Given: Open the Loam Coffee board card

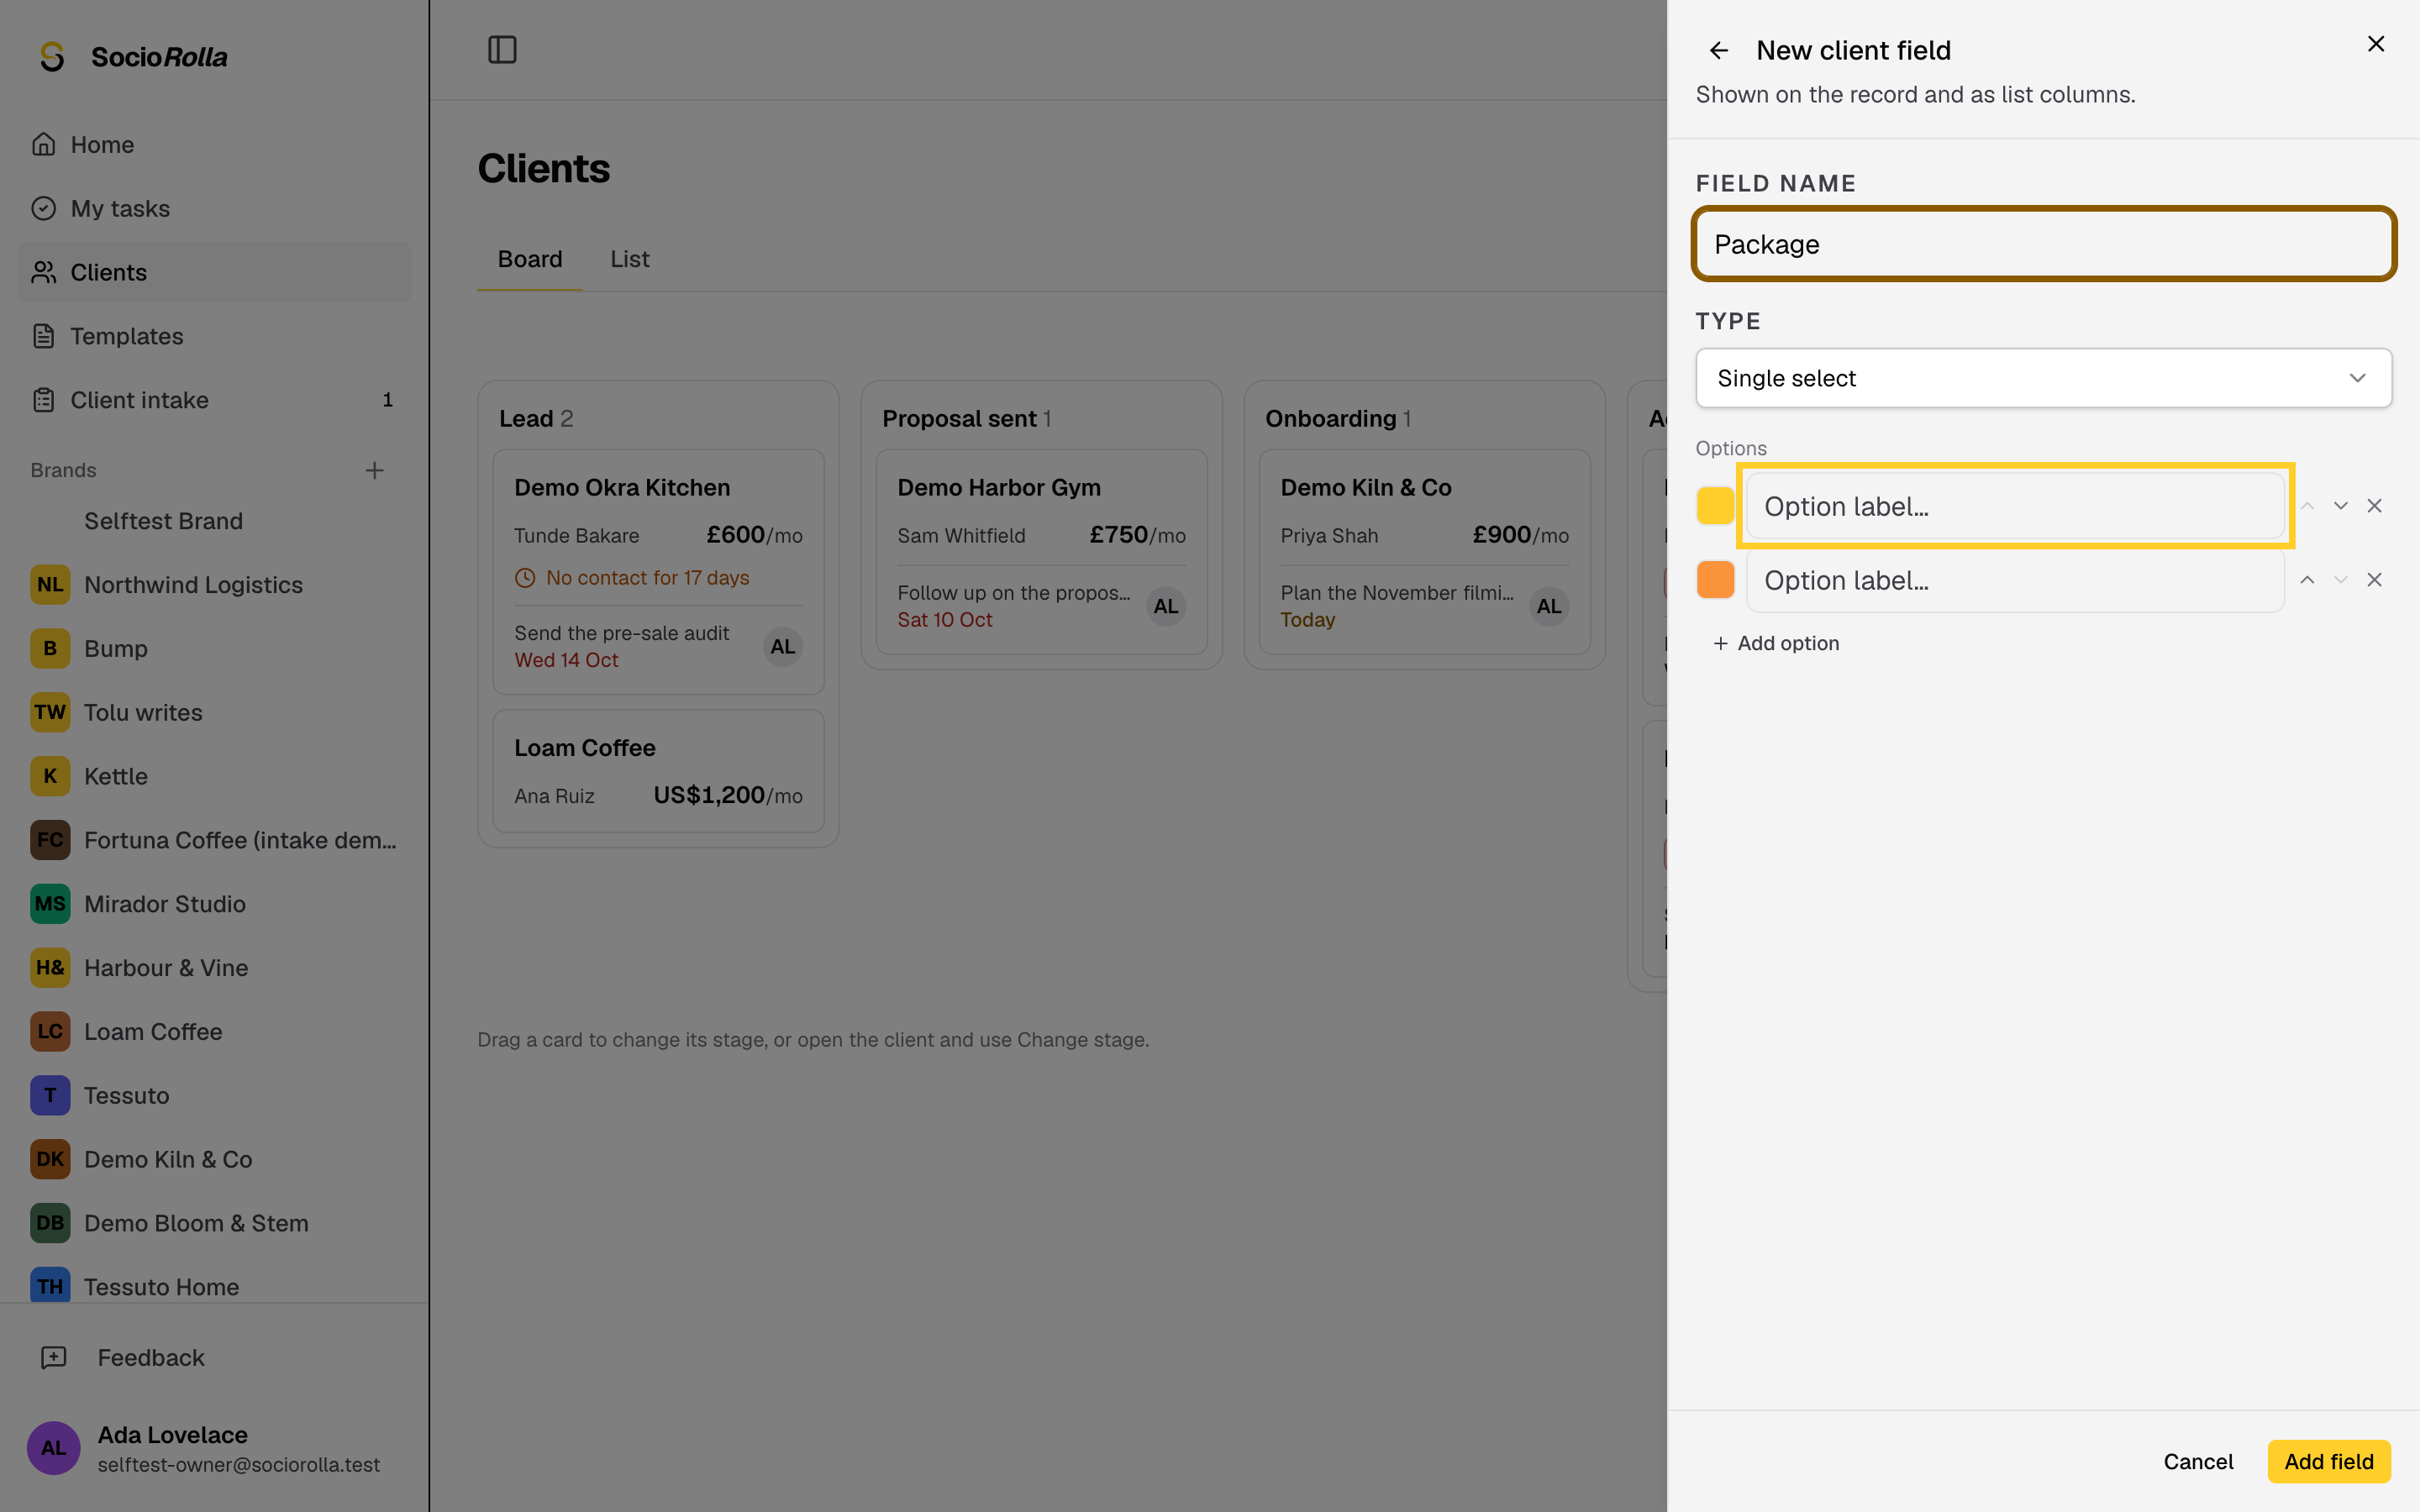Looking at the screenshot, I should [658, 771].
